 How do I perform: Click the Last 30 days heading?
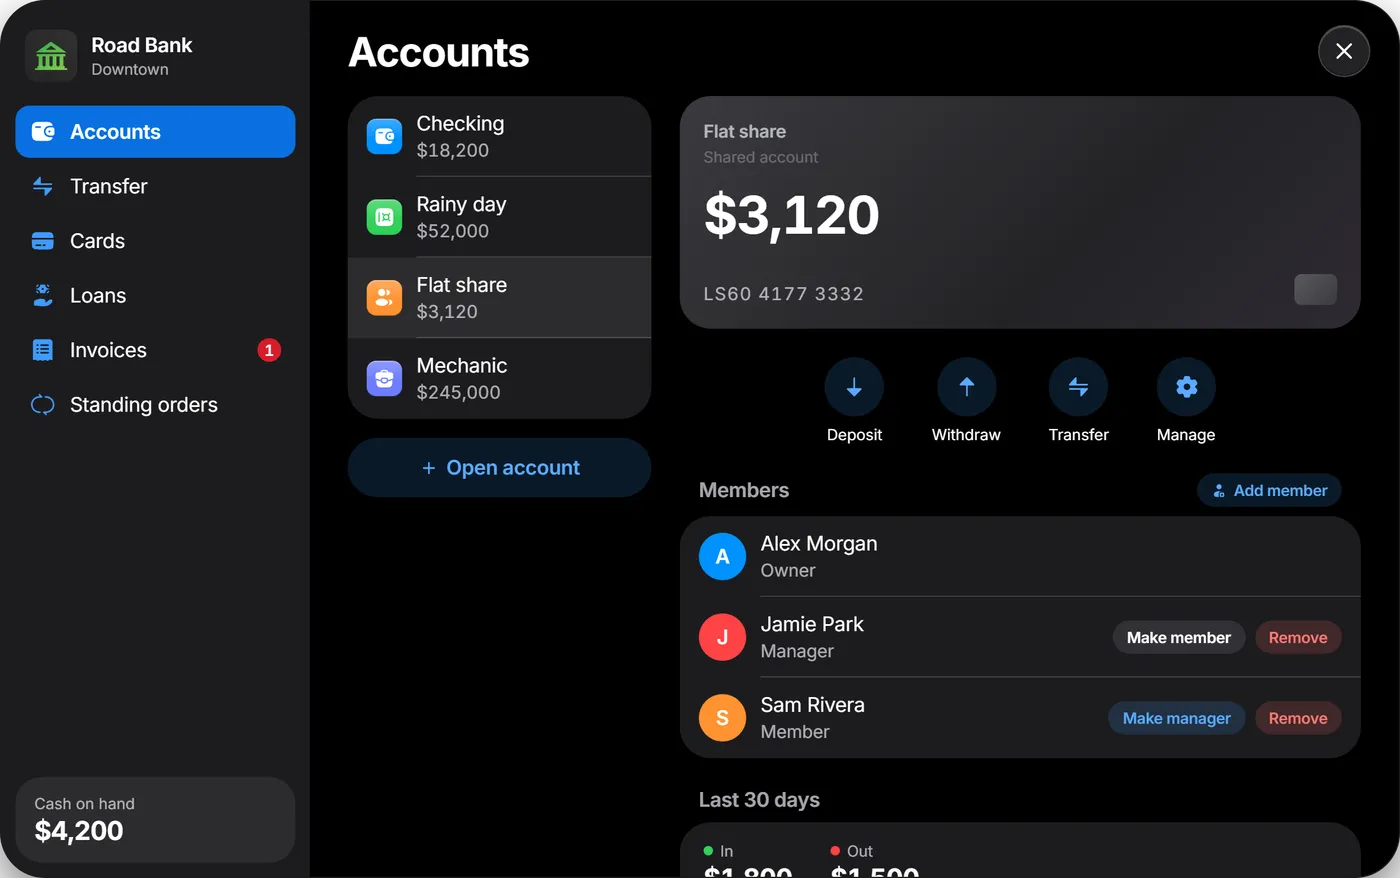click(x=759, y=800)
